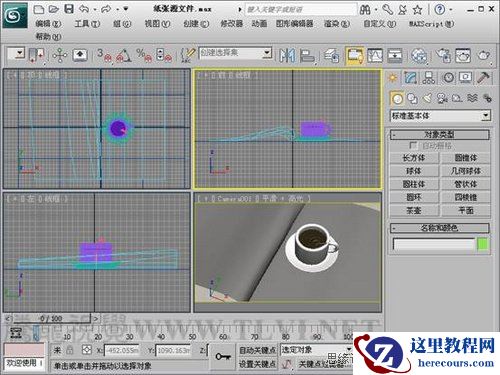Viewport: 500px width, 375px height.
Task: Switch to the Utilities hammer tab
Action: [x=483, y=78]
